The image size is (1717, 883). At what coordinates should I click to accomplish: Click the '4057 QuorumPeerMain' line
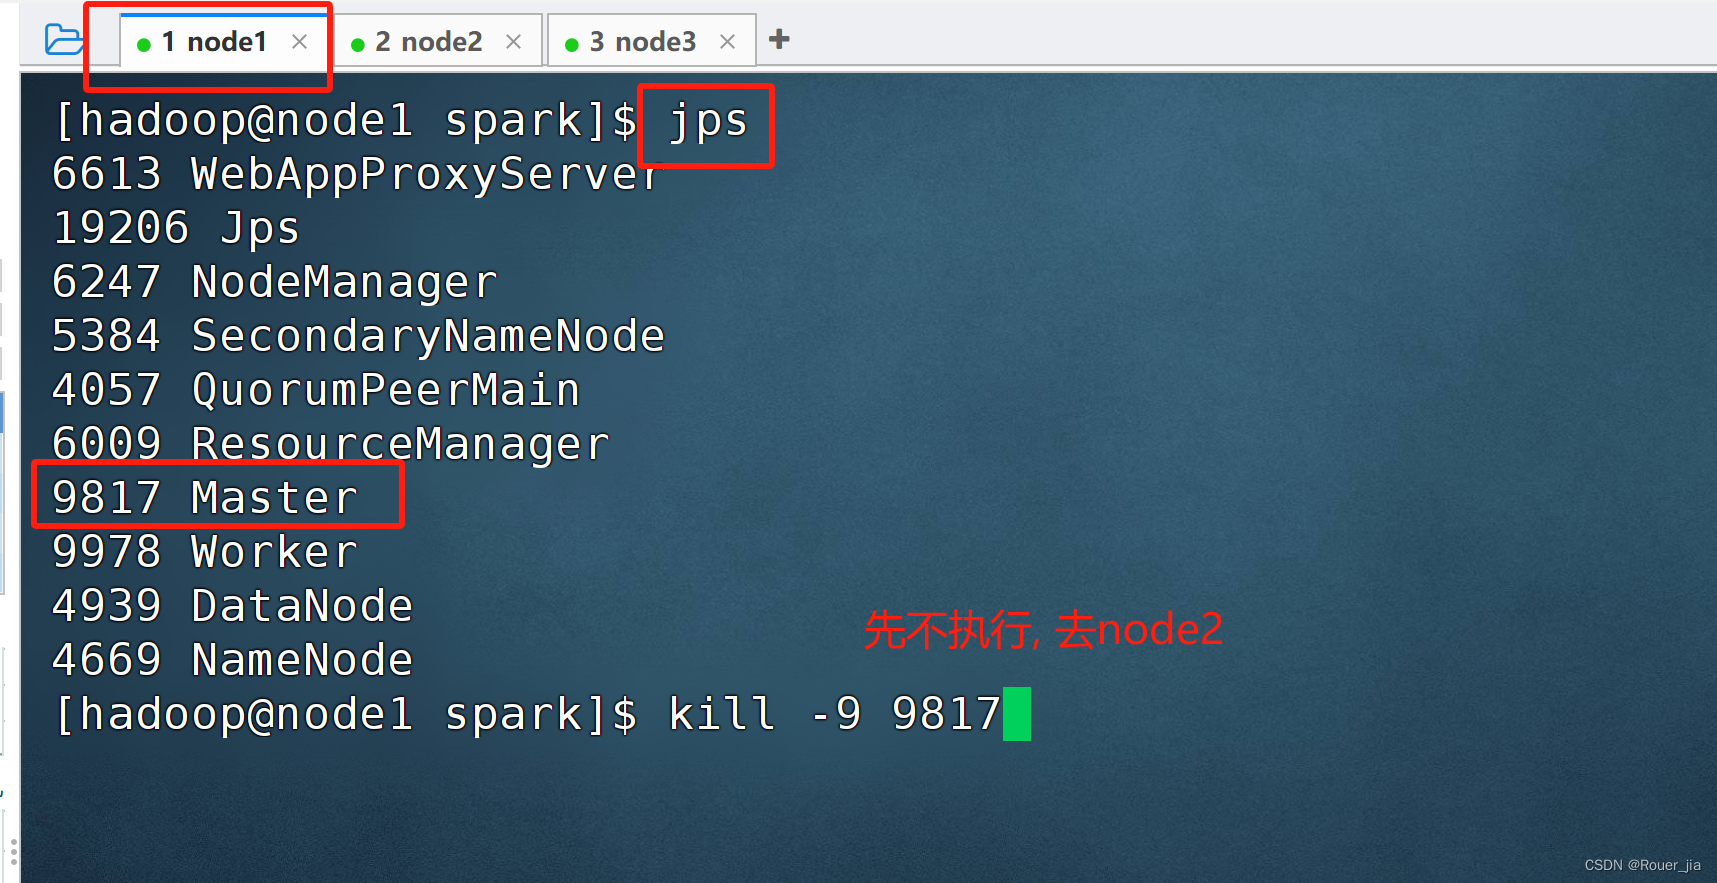point(316,390)
